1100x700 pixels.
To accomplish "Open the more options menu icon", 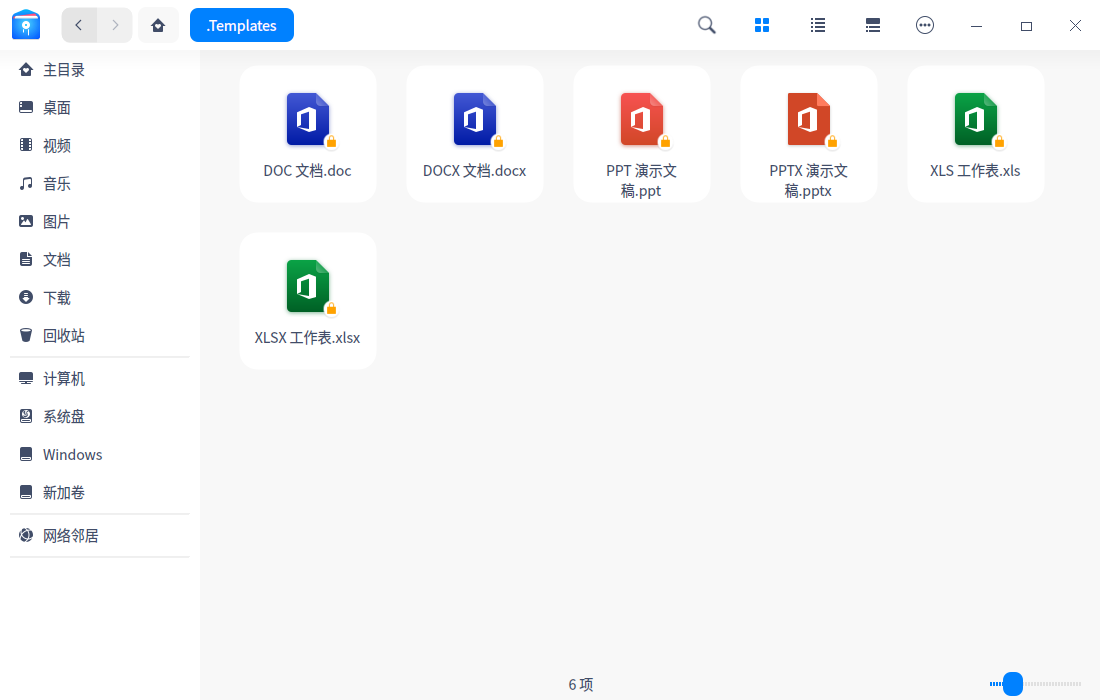I will click(x=925, y=25).
